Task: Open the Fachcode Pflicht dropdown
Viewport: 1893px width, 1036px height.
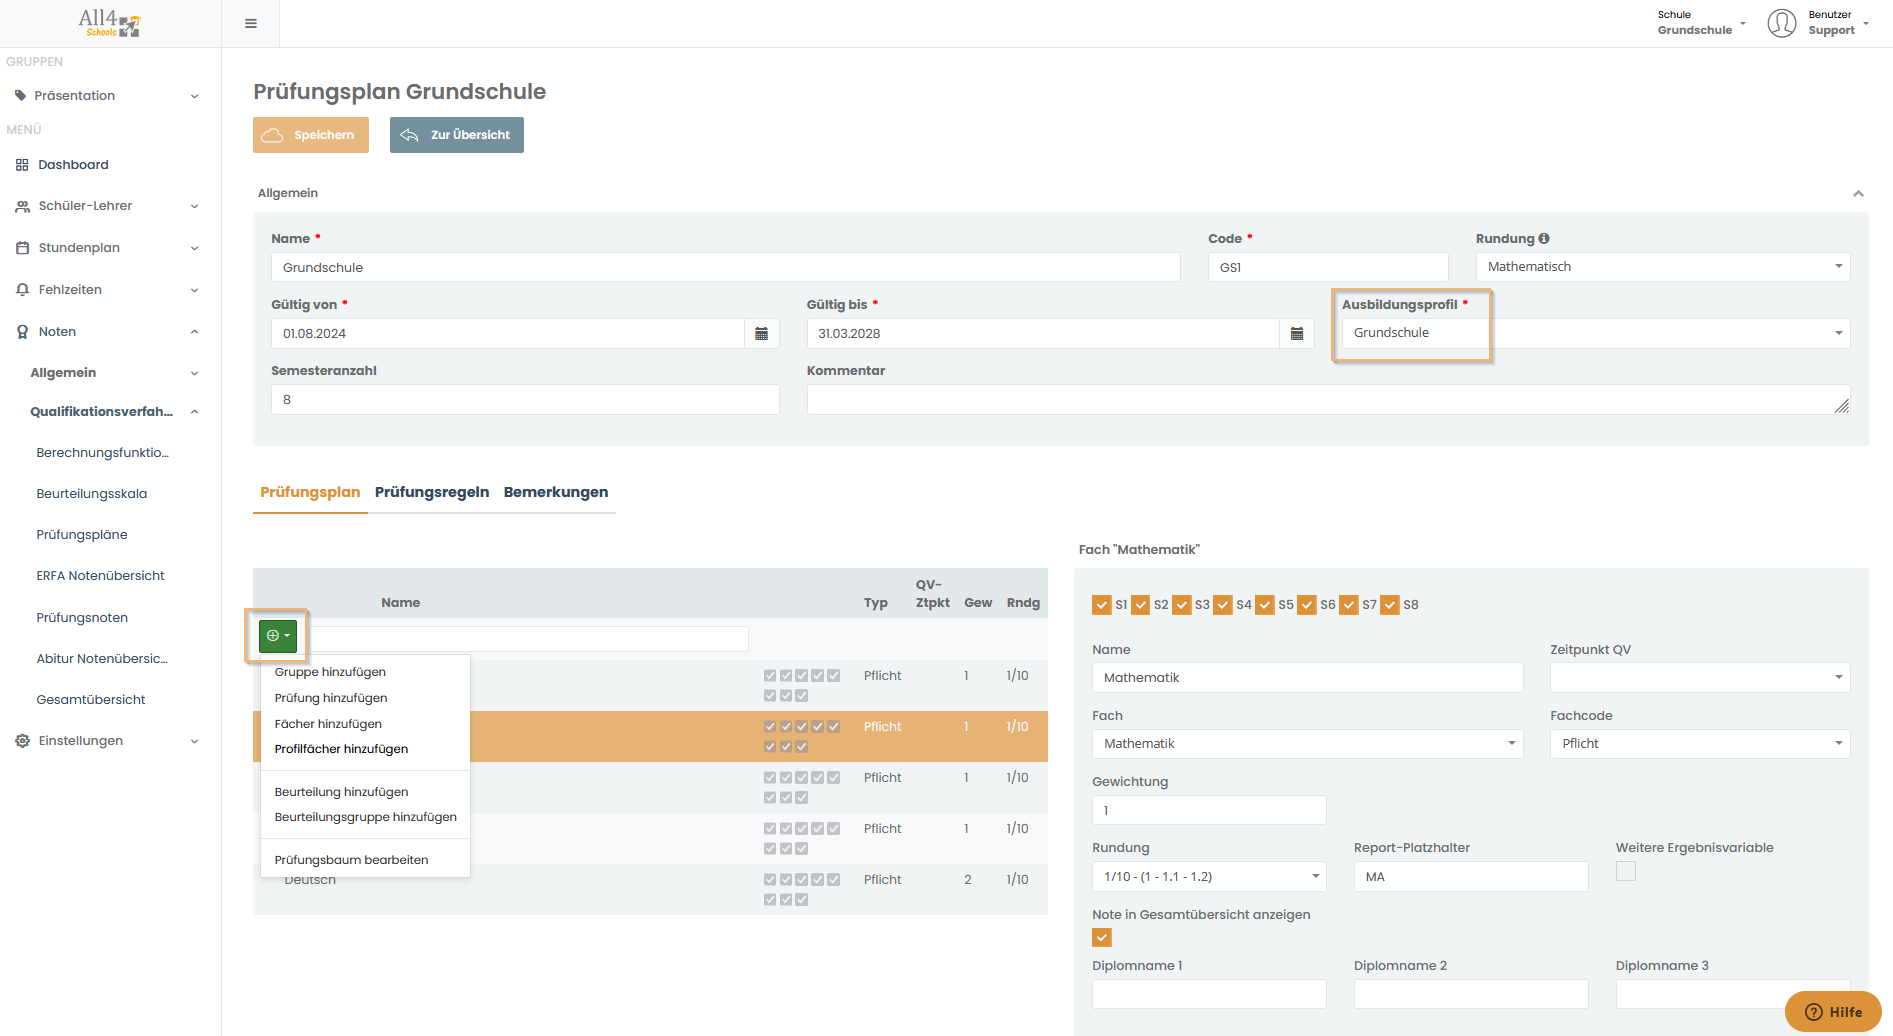Action: pyautogui.click(x=1700, y=744)
